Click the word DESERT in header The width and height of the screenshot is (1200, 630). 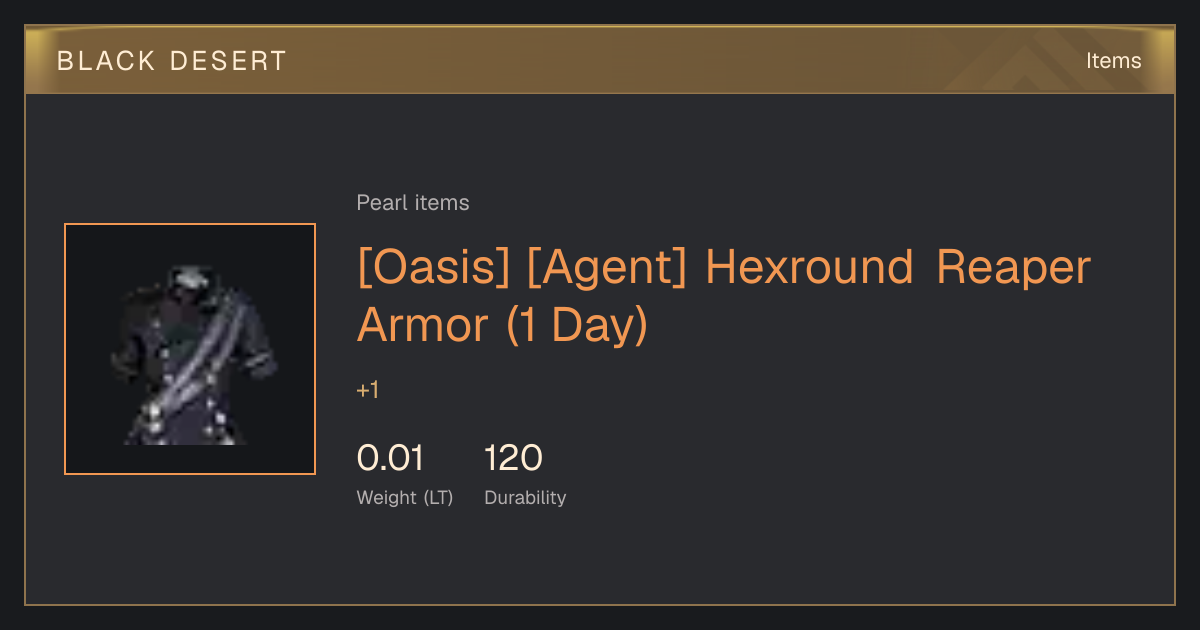click(229, 61)
